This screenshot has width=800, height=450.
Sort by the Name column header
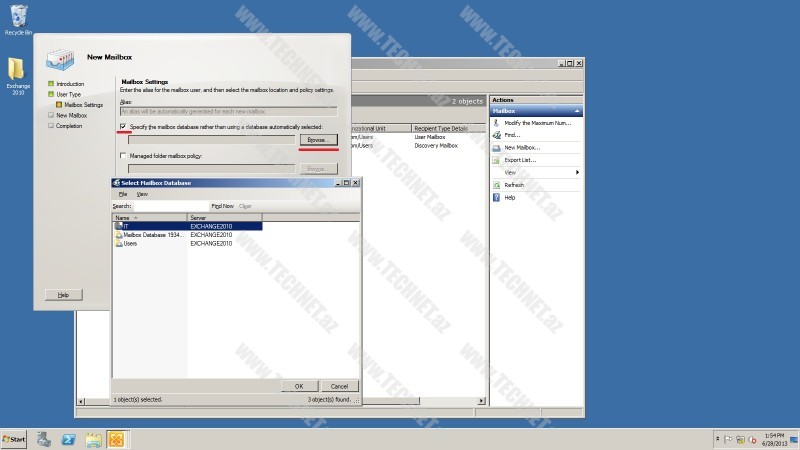tap(149, 217)
